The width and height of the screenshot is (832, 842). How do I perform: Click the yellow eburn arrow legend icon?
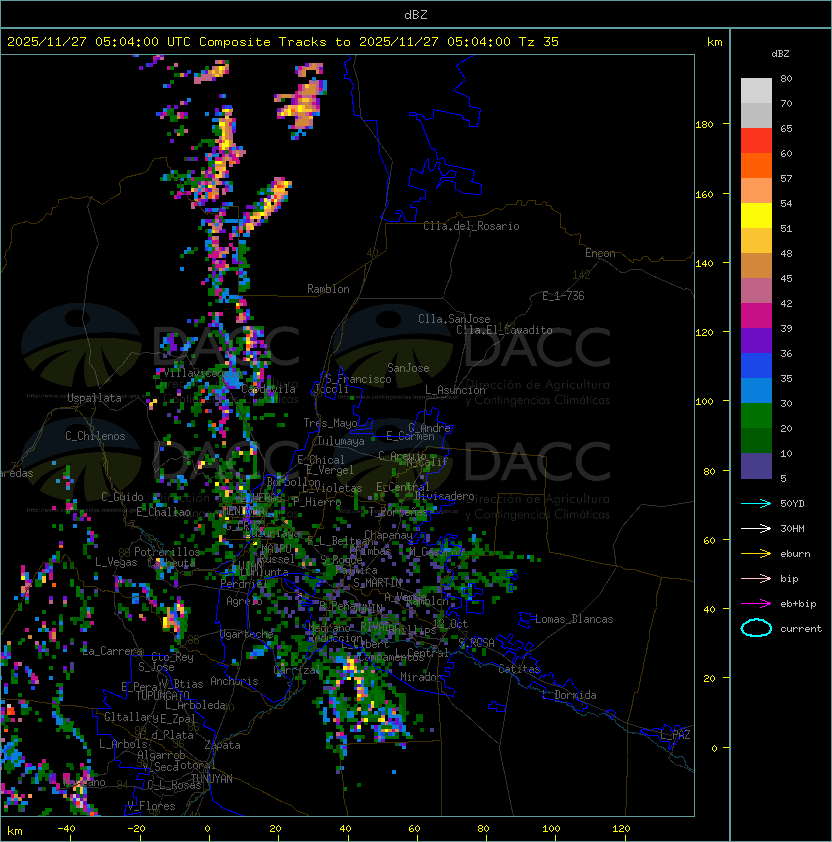(x=756, y=554)
